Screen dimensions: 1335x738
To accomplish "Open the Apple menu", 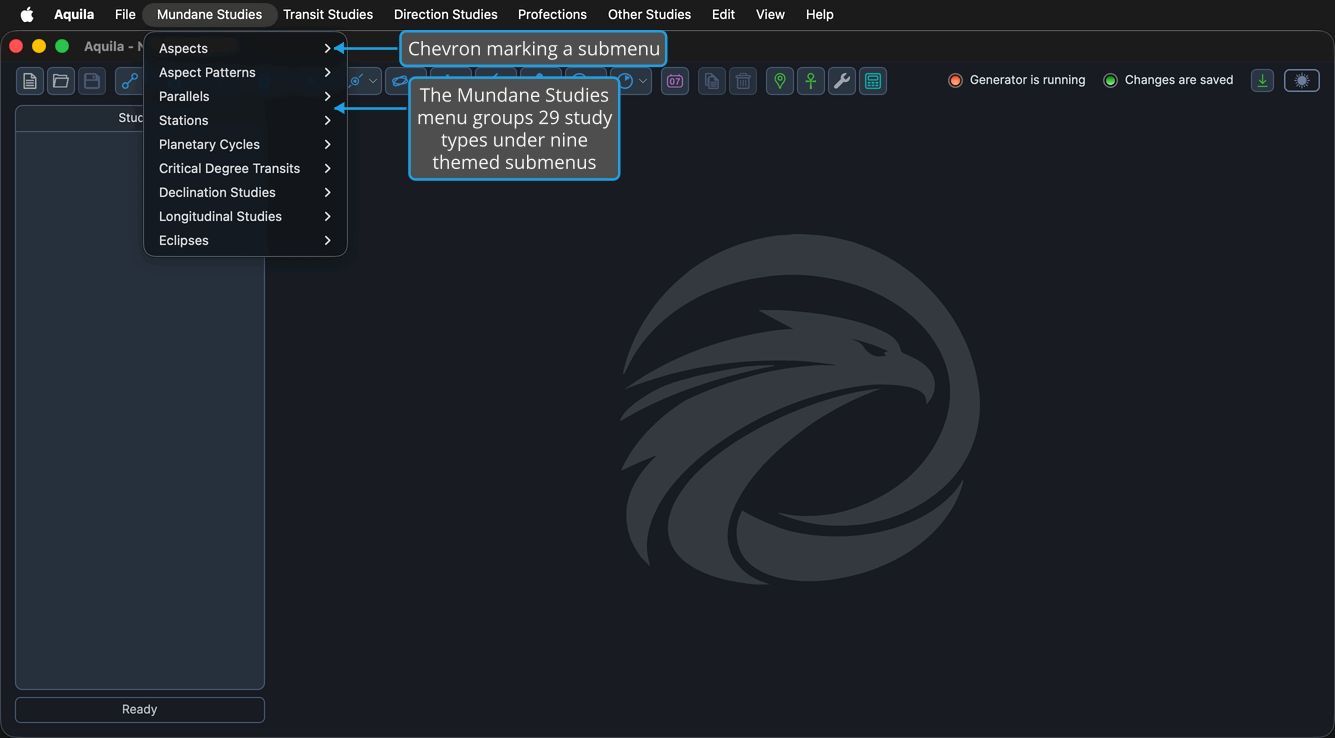I will coord(27,14).
